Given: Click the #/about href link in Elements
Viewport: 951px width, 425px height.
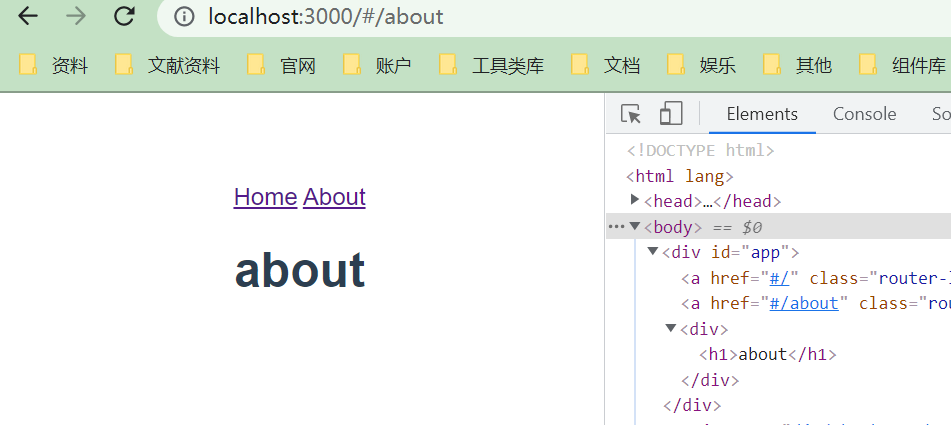Looking at the screenshot, I should pyautogui.click(x=804, y=303).
